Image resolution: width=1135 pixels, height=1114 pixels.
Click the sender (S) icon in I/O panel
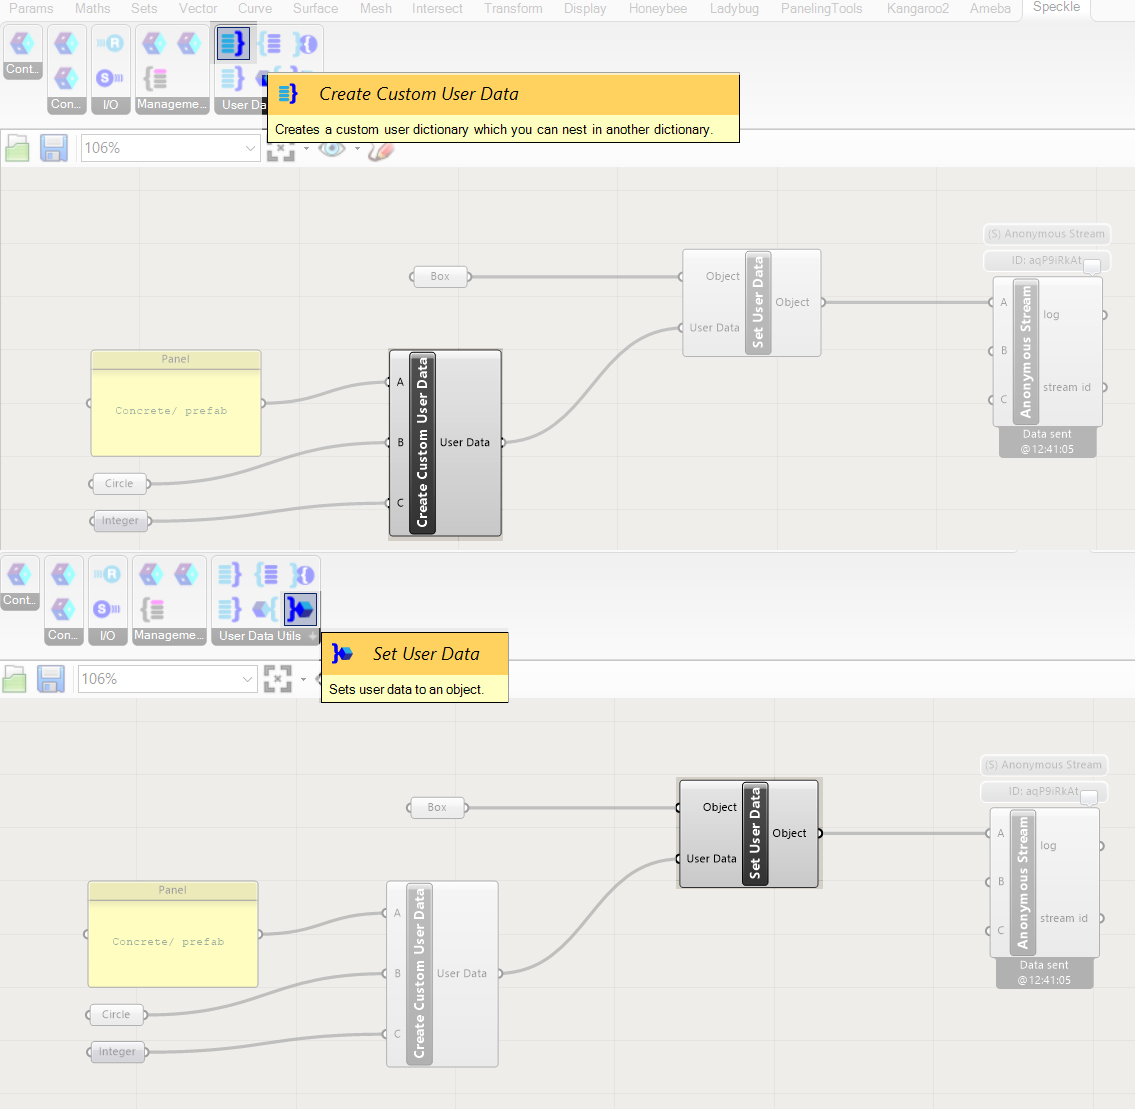coord(107,76)
